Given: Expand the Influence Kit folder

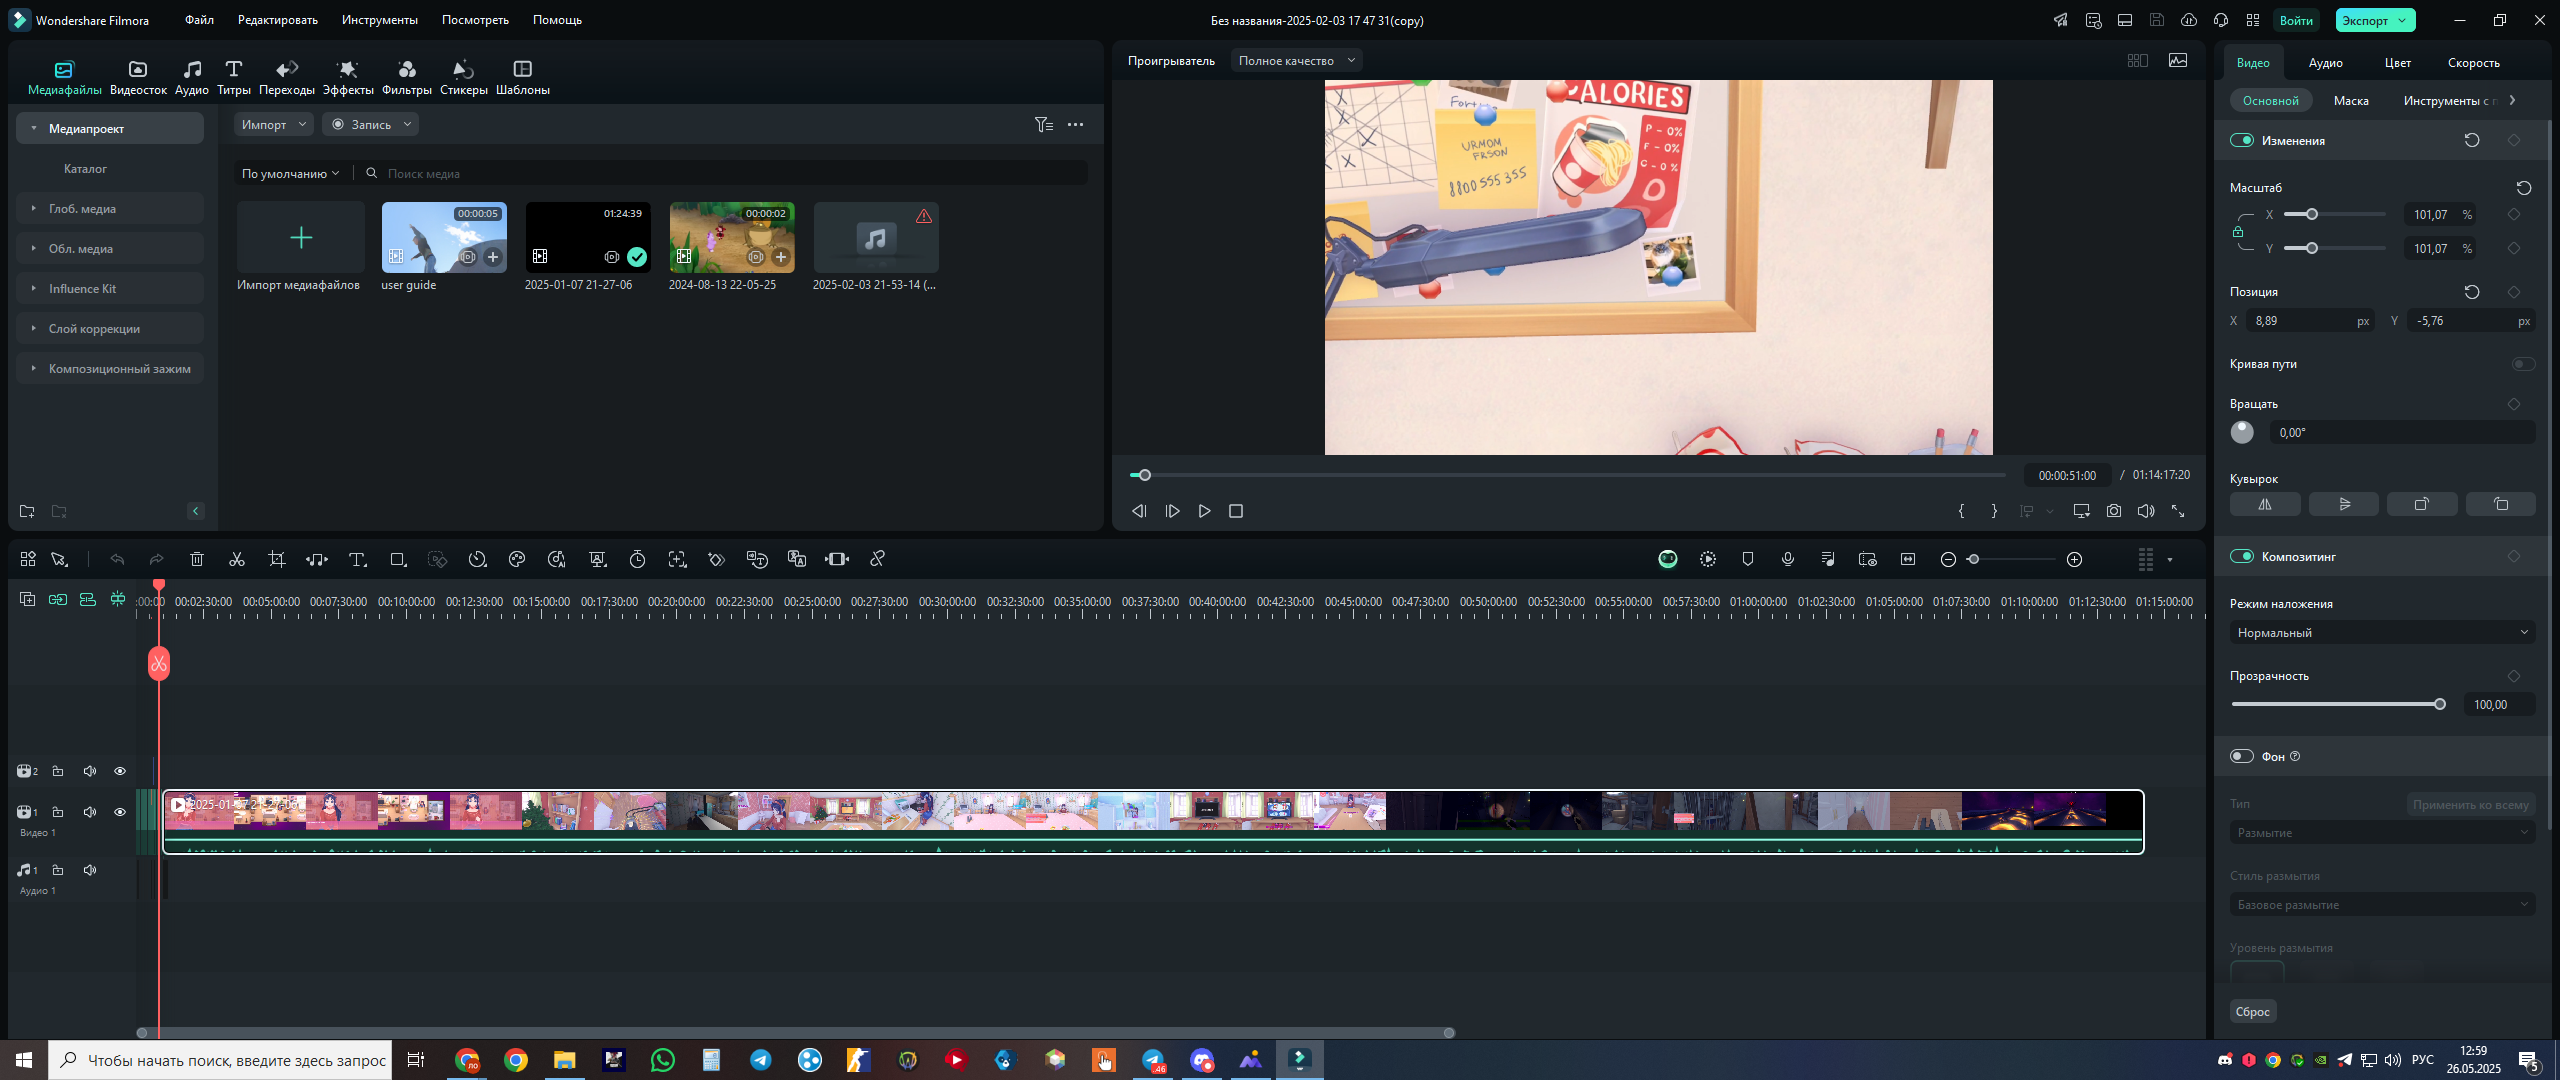Looking at the screenshot, I should pyautogui.click(x=34, y=288).
